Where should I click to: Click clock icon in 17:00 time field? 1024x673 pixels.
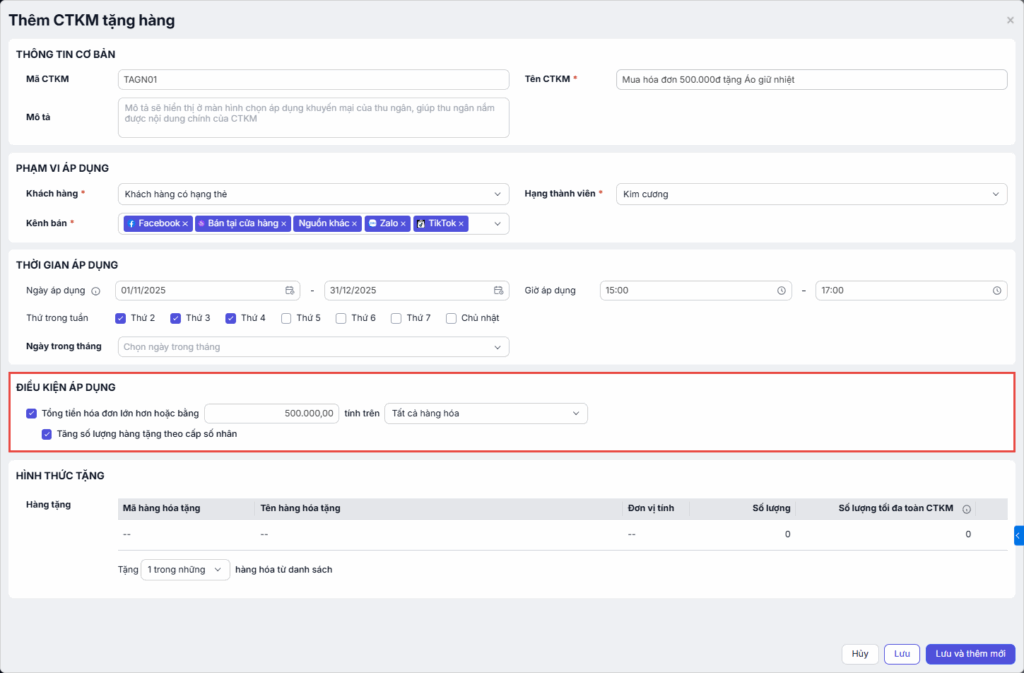[997, 291]
